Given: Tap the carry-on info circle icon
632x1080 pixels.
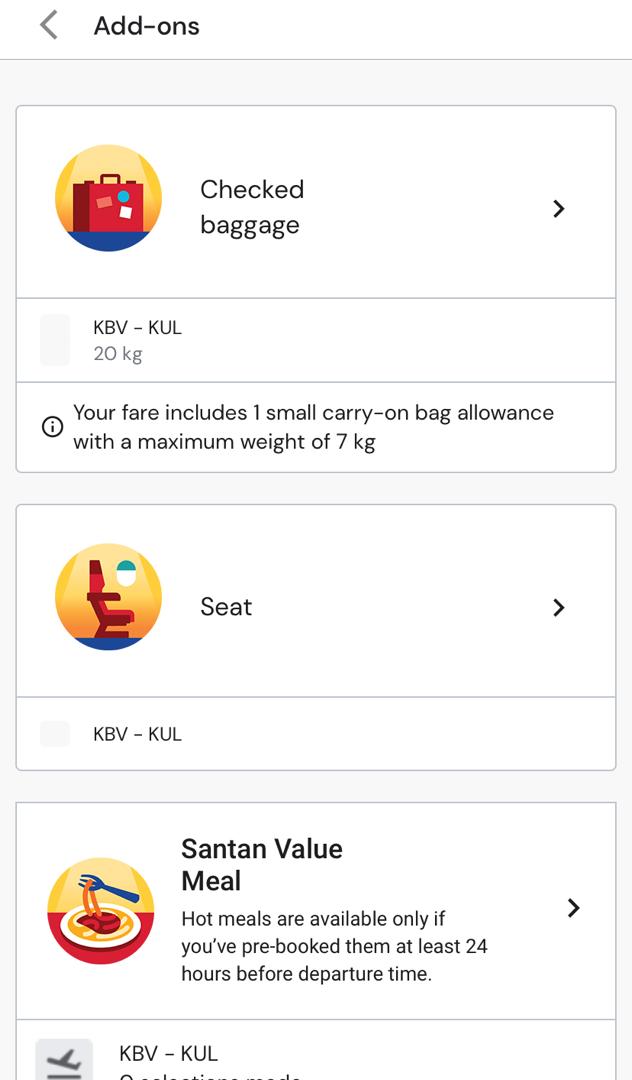Looking at the screenshot, I should pos(52,427).
